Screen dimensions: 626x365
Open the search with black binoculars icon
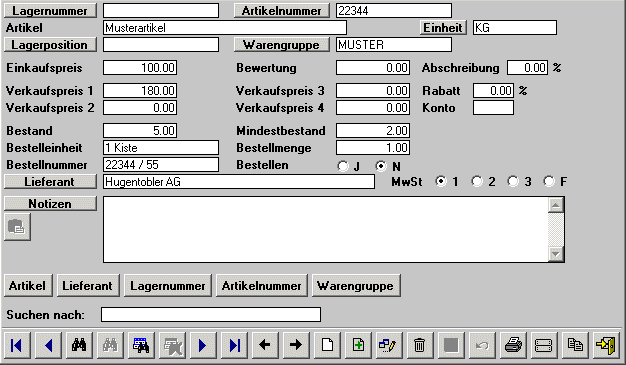click(79, 345)
